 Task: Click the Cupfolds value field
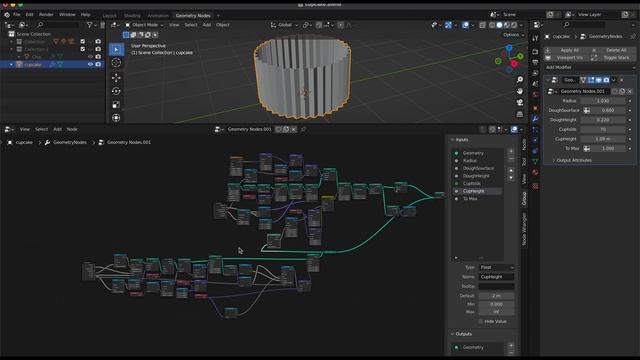point(603,129)
